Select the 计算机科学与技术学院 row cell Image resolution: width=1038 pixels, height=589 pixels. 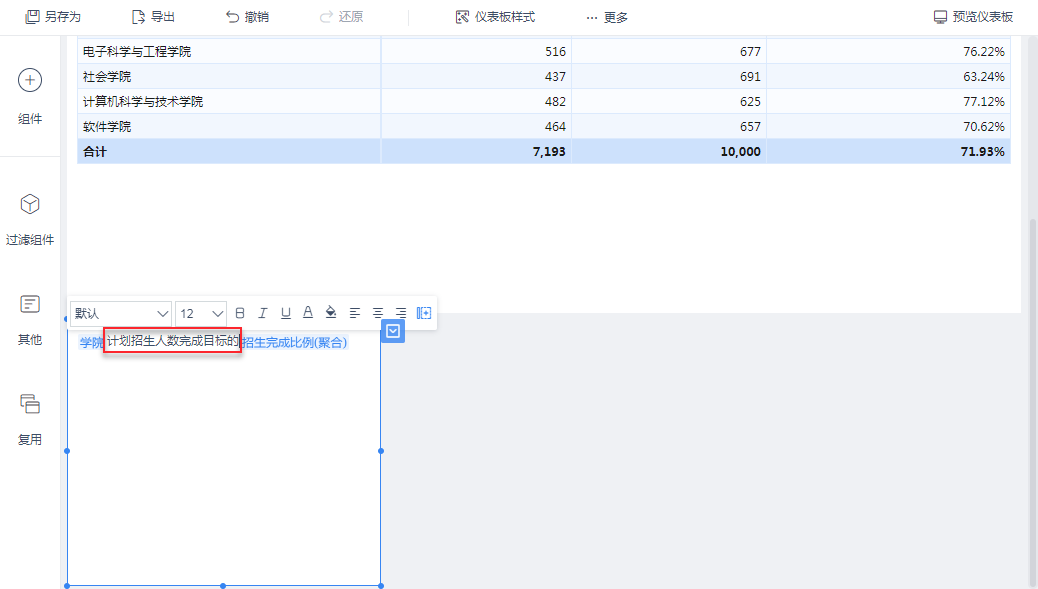point(229,102)
